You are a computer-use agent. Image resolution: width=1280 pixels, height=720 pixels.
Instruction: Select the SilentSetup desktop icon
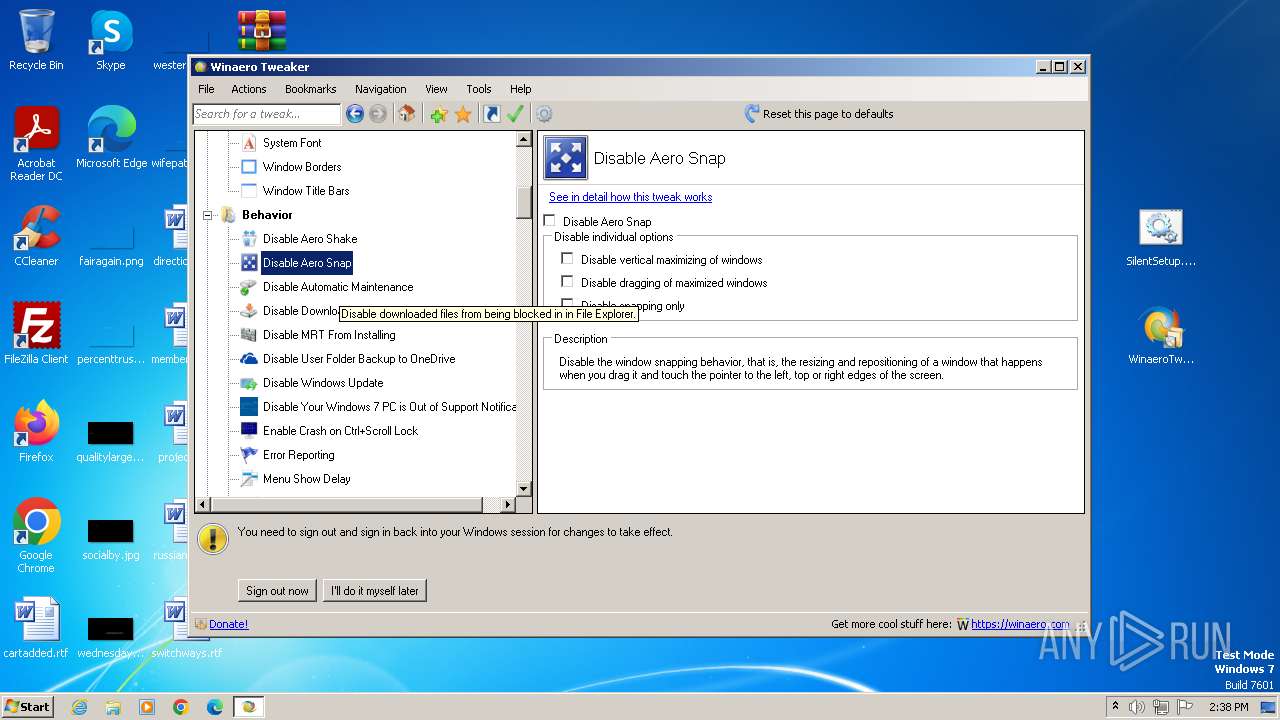pos(1161,238)
